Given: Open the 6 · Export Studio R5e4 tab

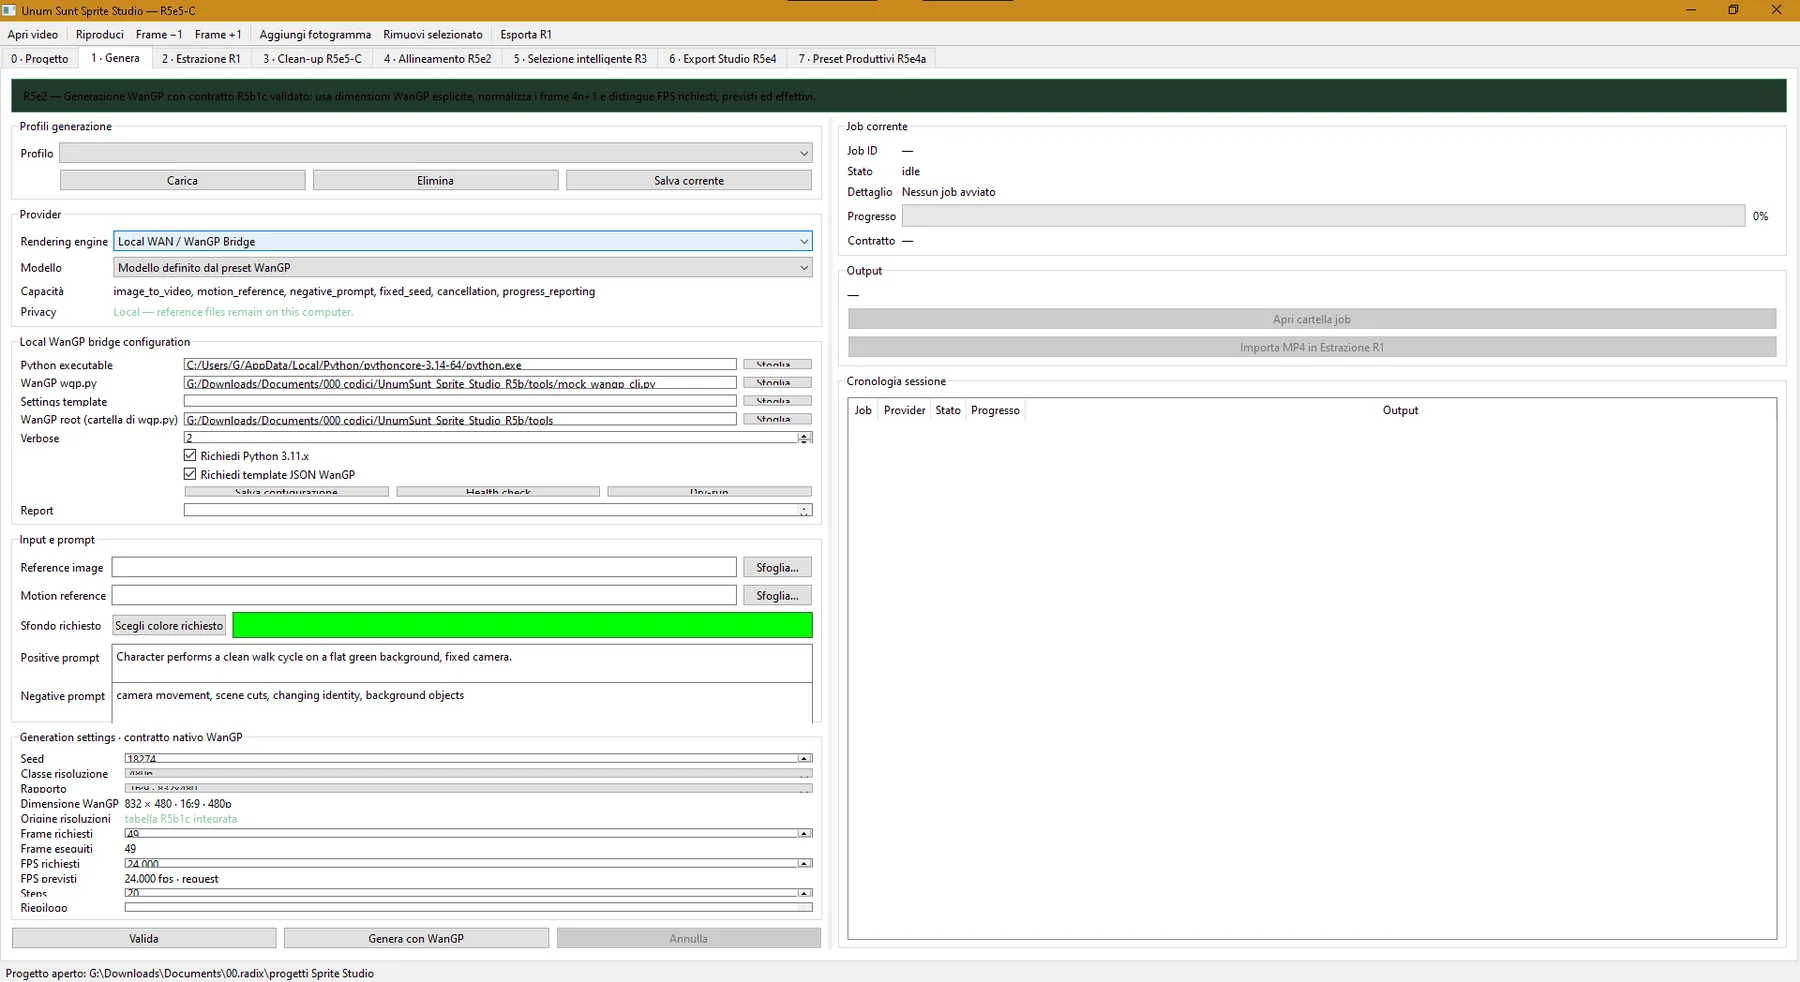Looking at the screenshot, I should (722, 59).
